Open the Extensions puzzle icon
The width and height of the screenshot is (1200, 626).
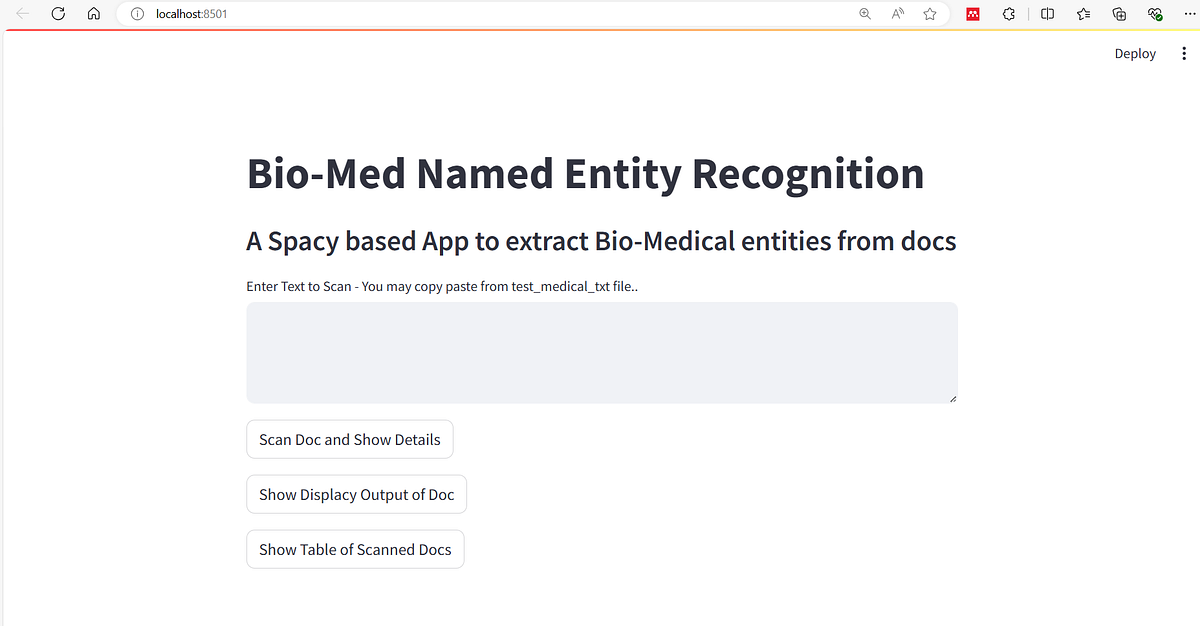coord(1009,14)
